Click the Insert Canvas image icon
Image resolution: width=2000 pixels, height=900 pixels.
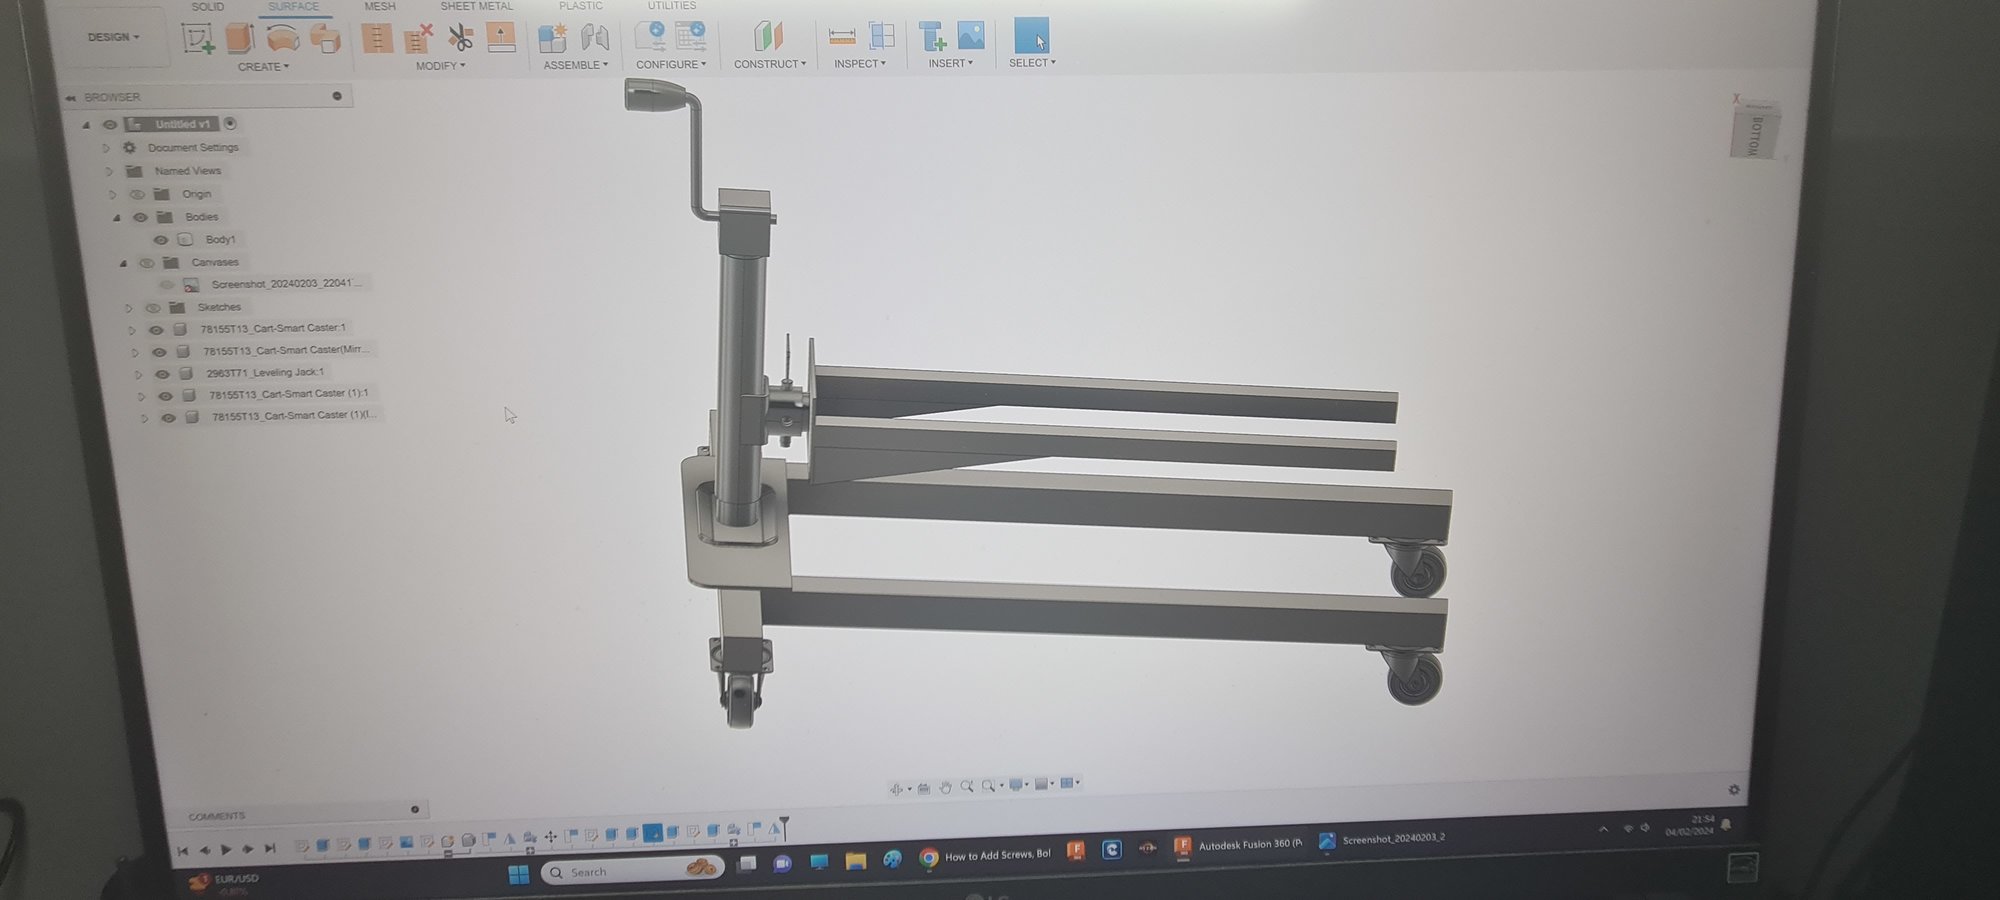pyautogui.click(x=971, y=36)
